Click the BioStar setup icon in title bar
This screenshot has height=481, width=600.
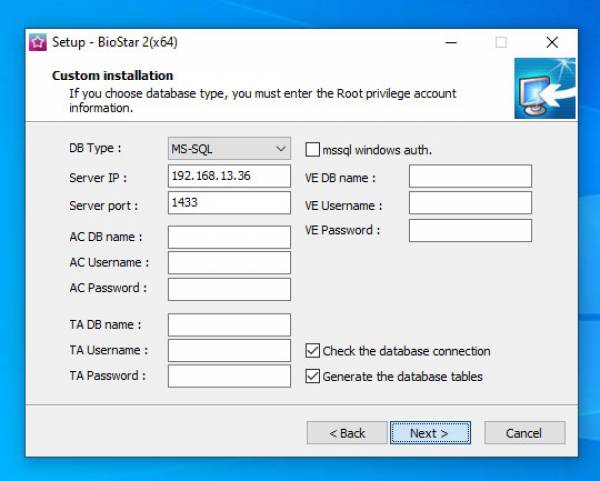pyautogui.click(x=38, y=42)
